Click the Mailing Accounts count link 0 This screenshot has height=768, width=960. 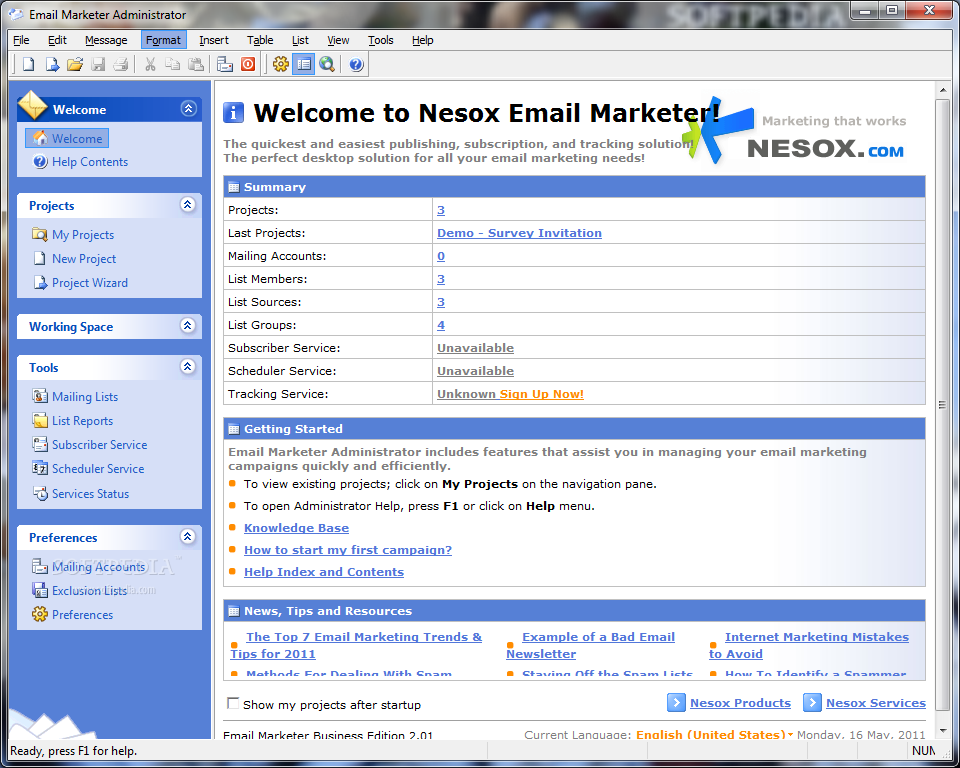click(441, 256)
